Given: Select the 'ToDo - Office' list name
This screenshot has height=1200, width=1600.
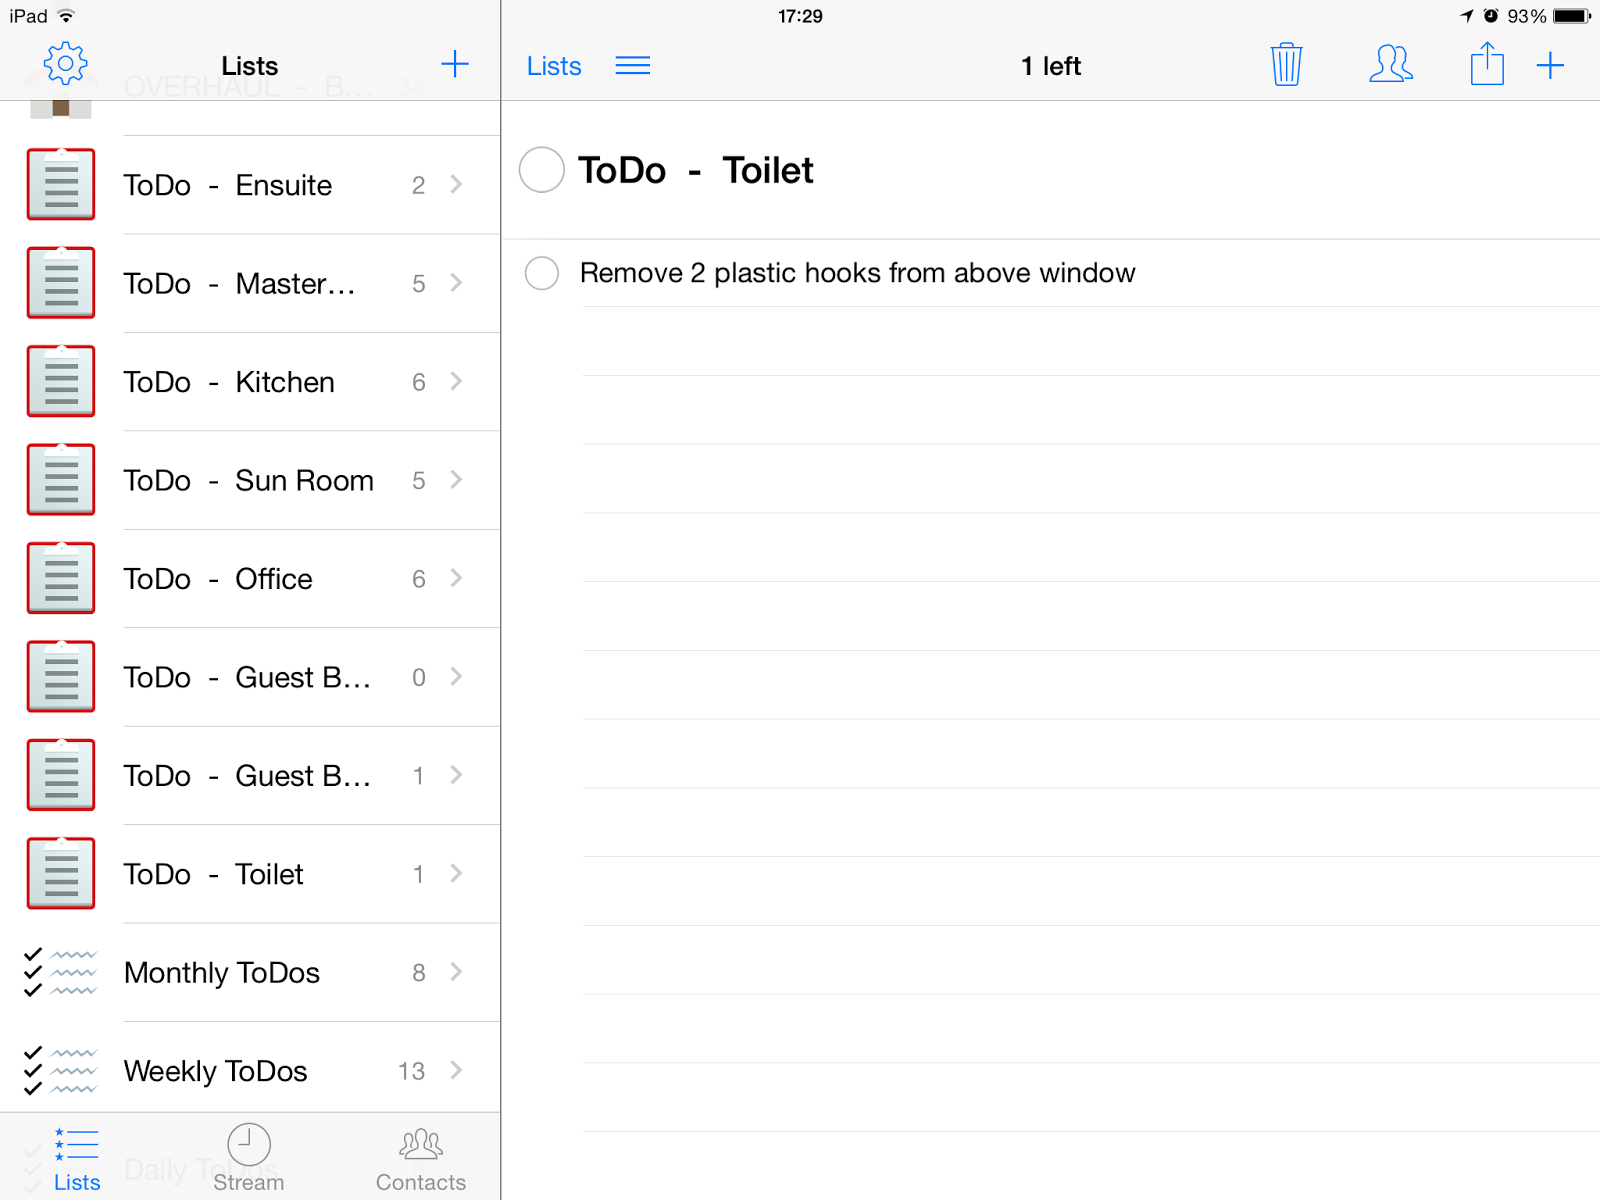Looking at the screenshot, I should 218,579.
